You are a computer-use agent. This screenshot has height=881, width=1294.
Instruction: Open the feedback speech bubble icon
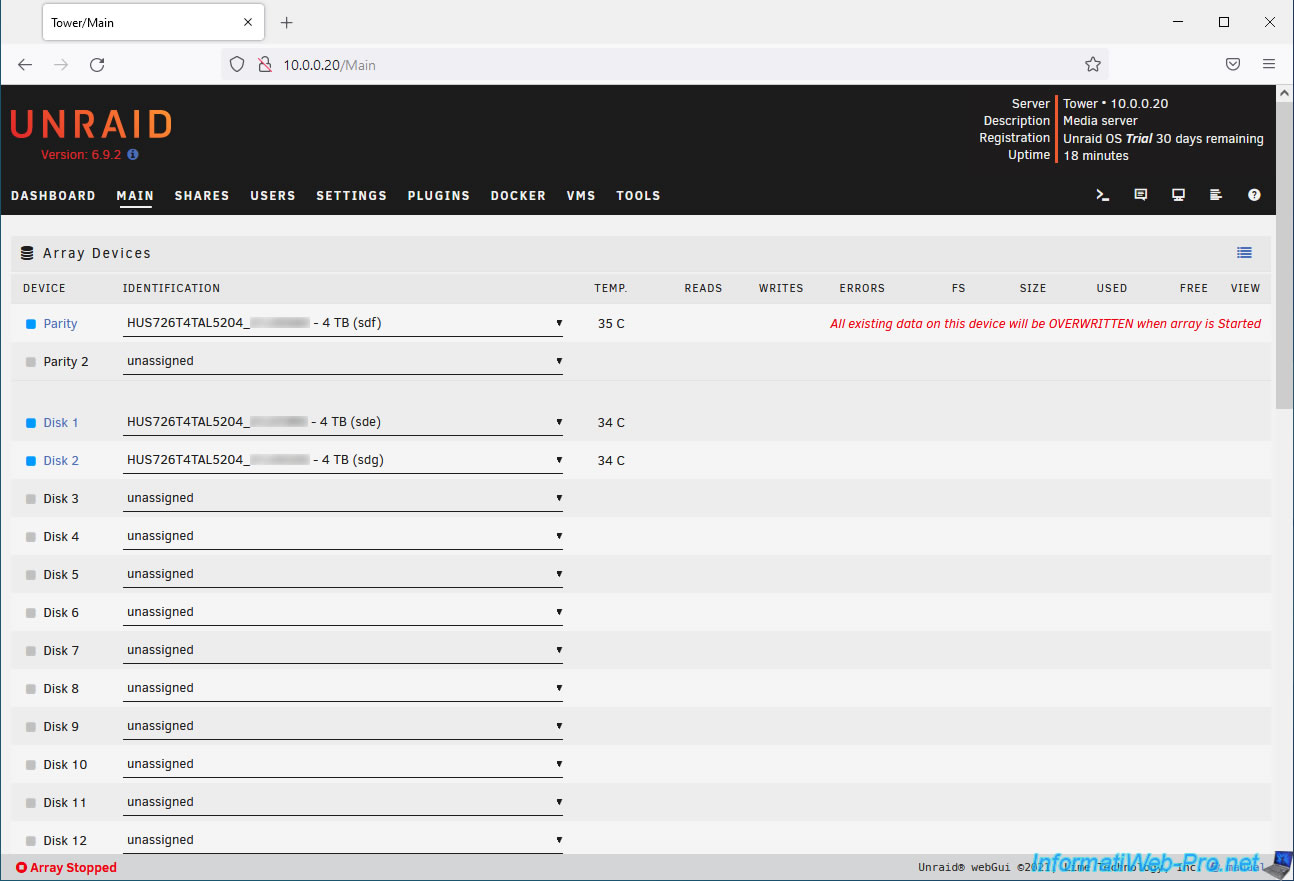click(1141, 195)
